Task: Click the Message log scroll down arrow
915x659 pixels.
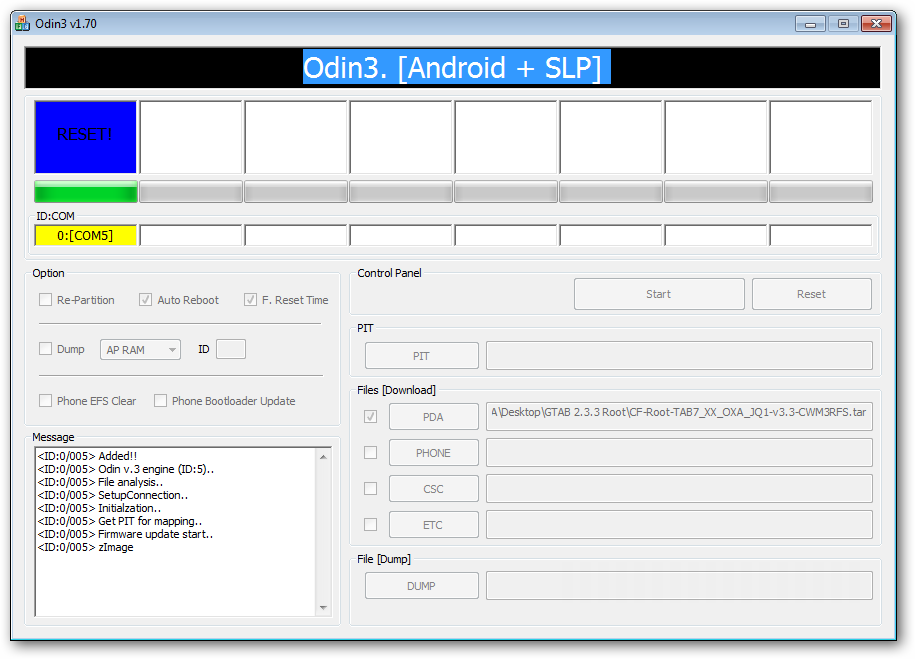Action: 323,607
